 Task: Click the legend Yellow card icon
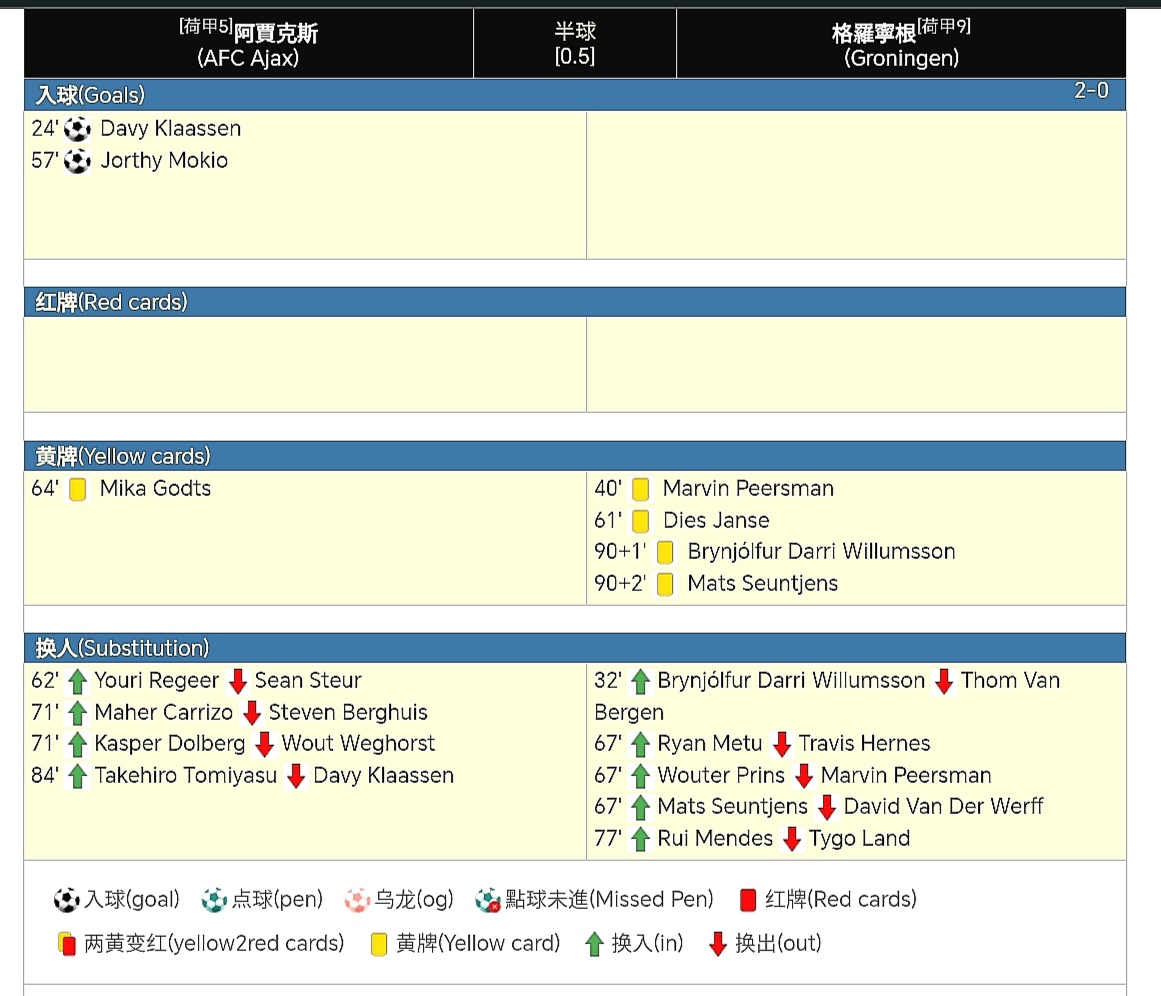(x=379, y=944)
